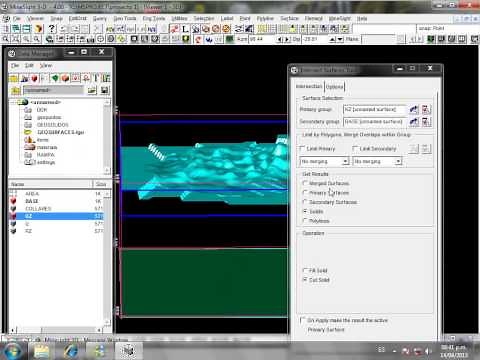This screenshot has width=480, height=360.
Task: Click the Secondary group list icon at row end
Action: 426,122
